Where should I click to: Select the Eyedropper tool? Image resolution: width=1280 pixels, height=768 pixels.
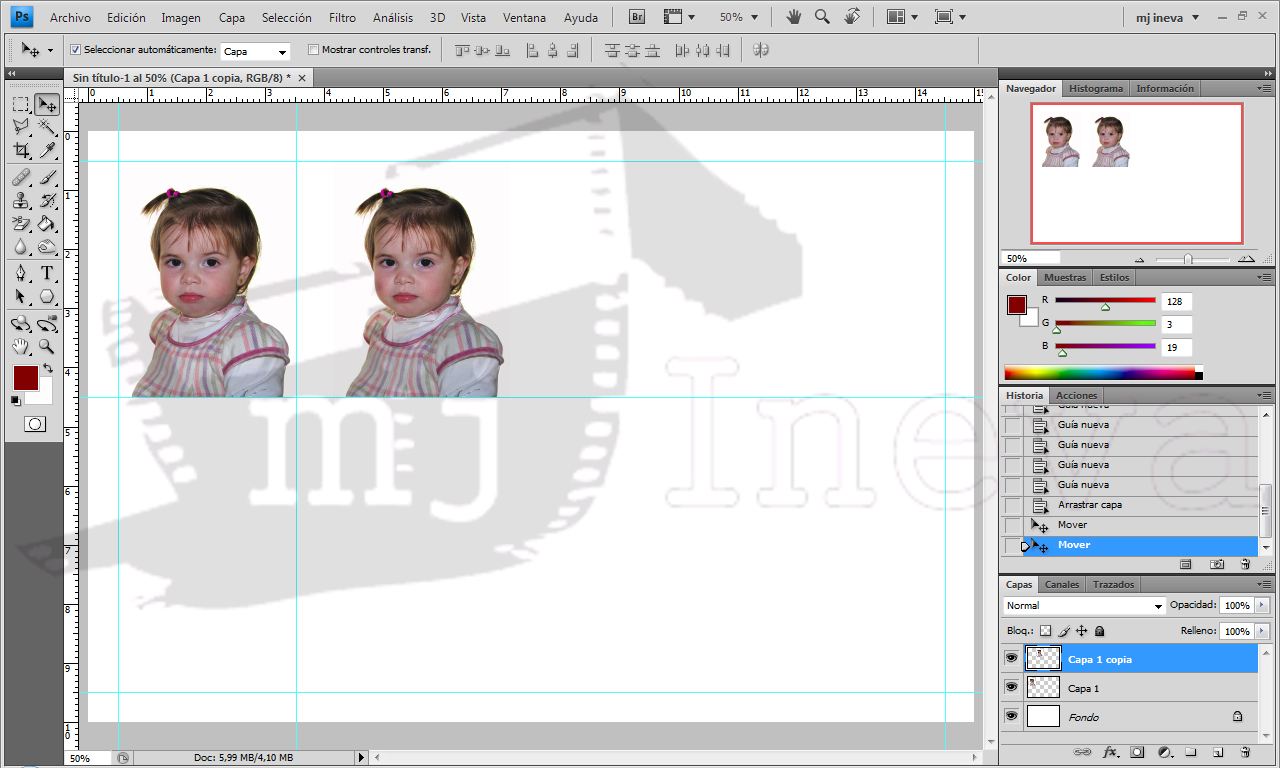[47, 151]
